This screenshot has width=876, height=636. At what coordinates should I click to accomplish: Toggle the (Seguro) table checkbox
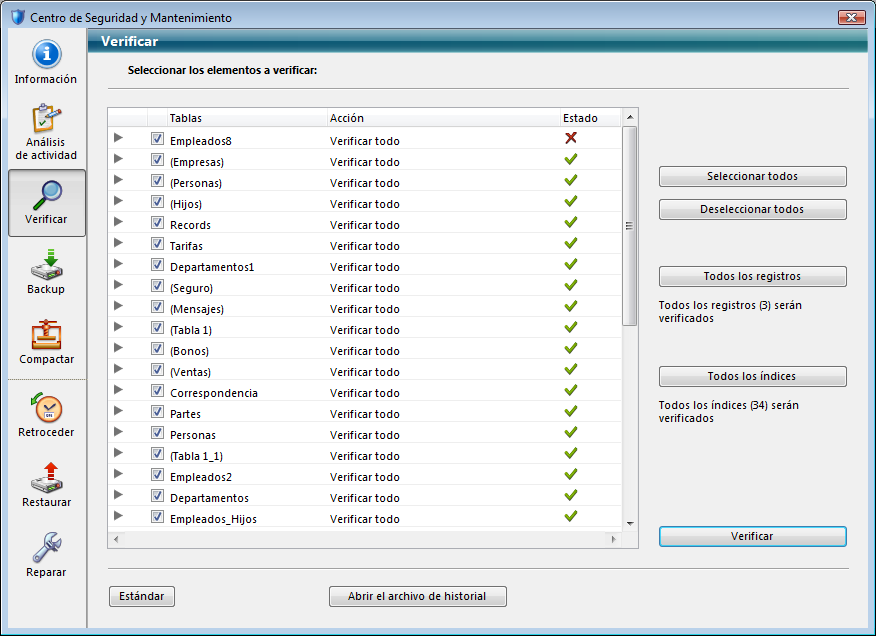[x=157, y=286]
